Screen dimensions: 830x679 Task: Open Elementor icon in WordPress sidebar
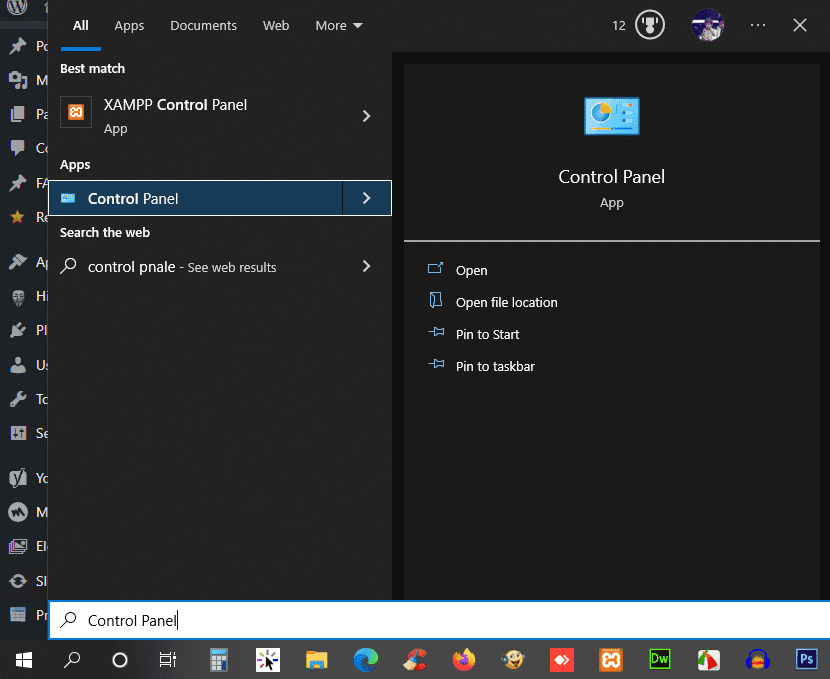click(x=18, y=546)
